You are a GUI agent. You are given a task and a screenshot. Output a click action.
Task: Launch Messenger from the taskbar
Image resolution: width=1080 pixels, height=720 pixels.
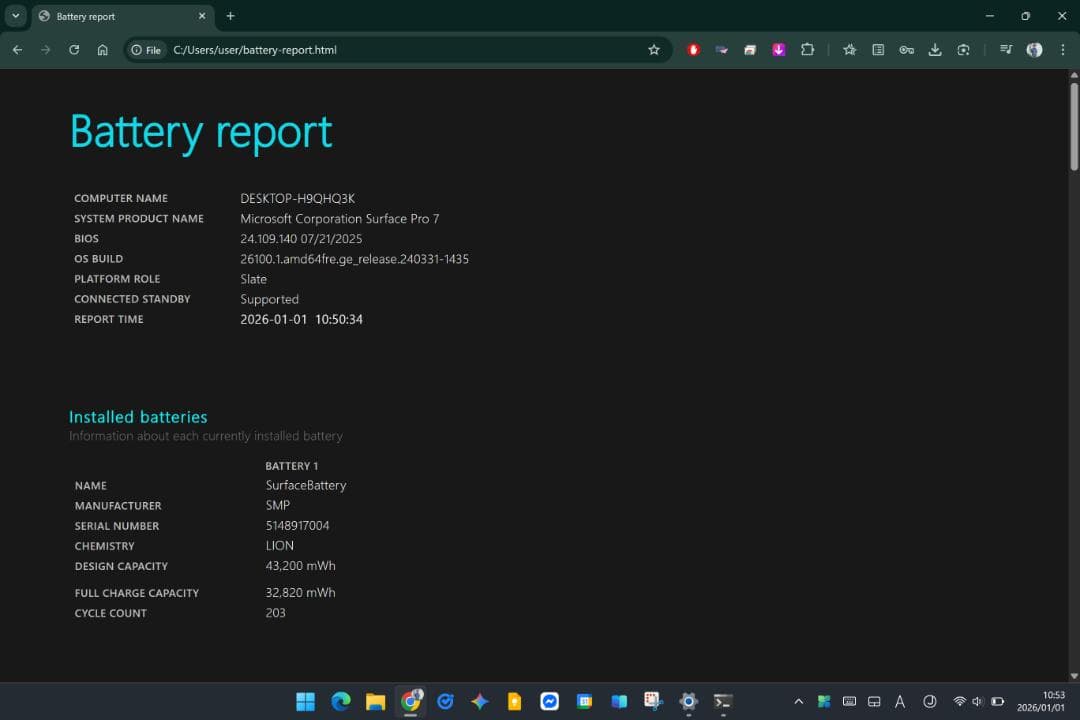point(549,701)
